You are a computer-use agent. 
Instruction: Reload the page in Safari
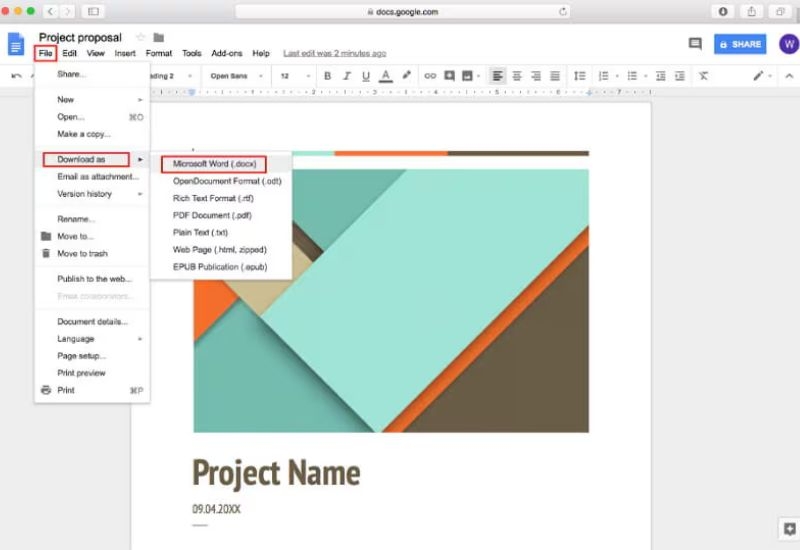[x=562, y=12]
